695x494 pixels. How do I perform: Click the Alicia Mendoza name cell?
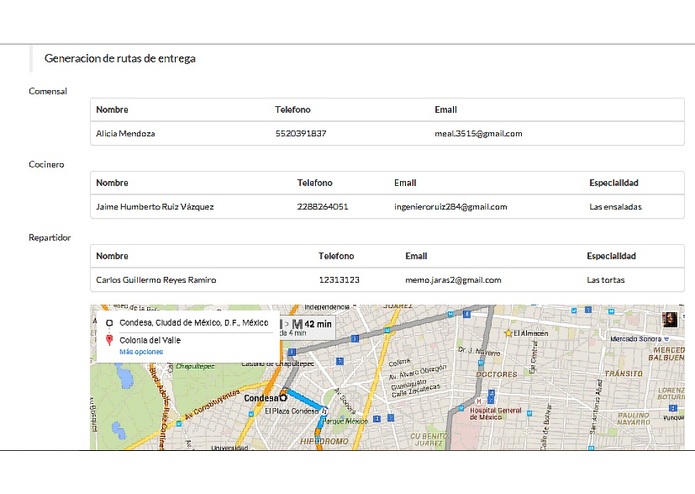pos(125,134)
